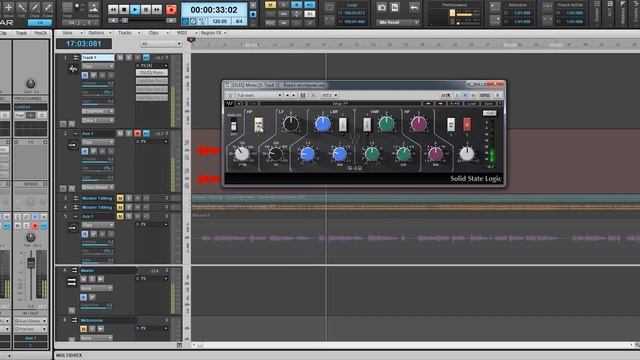Click the plugin redo arrow in the Waves bar
The image size is (640, 360).
click(x=253, y=104)
